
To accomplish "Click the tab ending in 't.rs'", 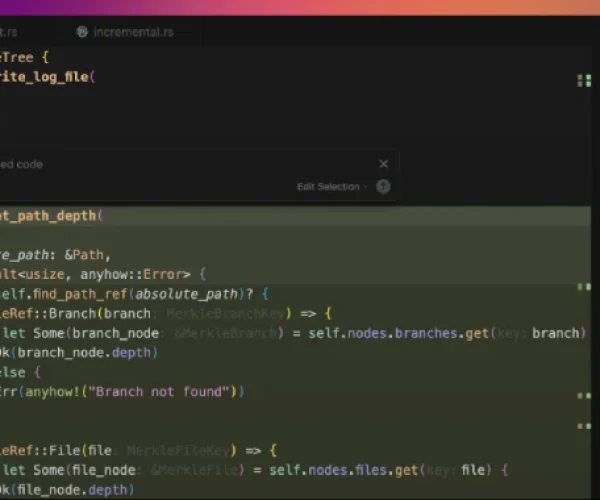I will [8, 32].
